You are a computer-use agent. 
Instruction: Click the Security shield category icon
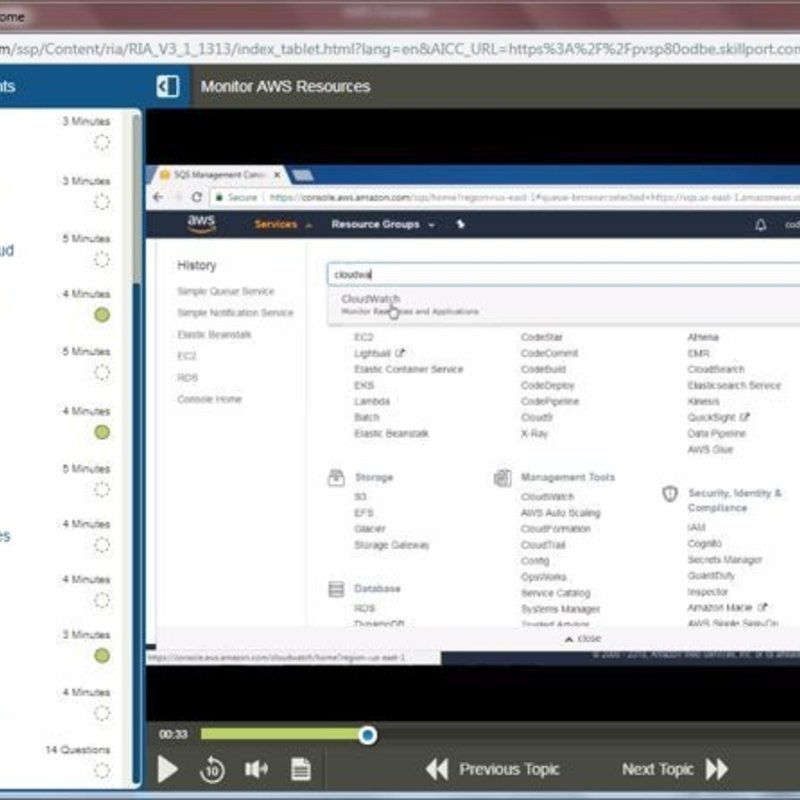click(x=669, y=493)
